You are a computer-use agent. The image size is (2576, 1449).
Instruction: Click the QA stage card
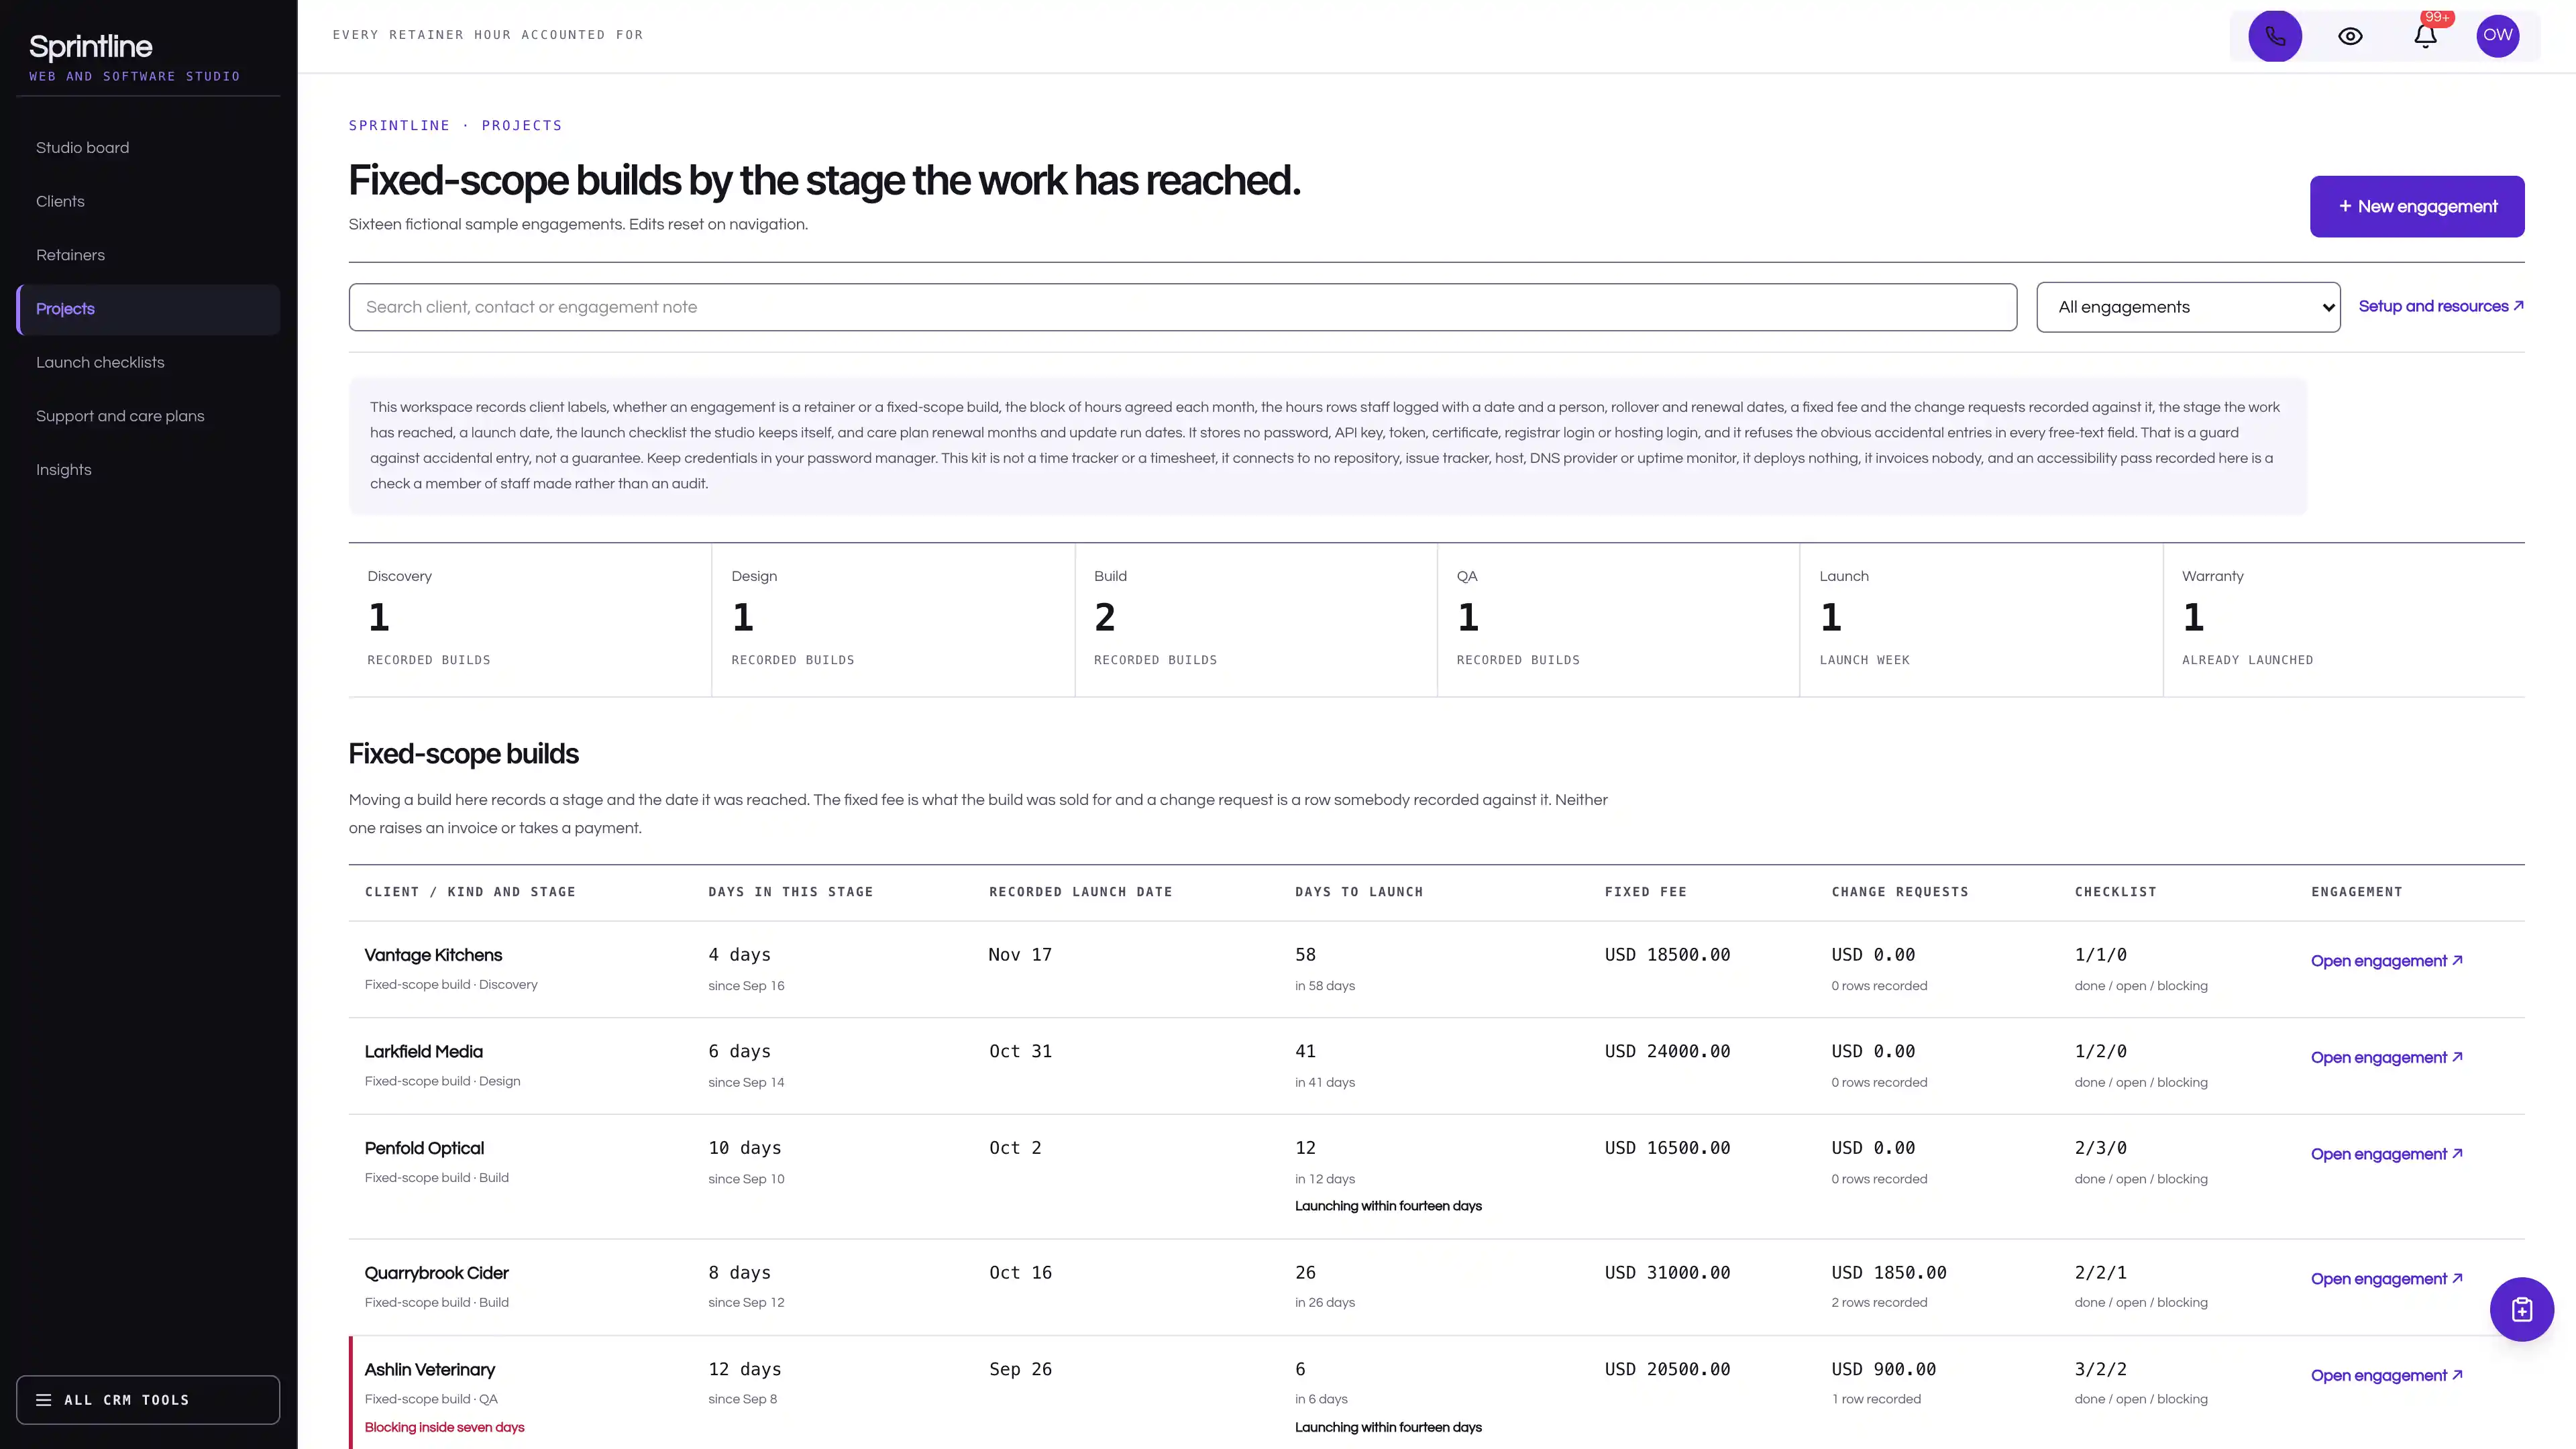pyautogui.click(x=1619, y=620)
